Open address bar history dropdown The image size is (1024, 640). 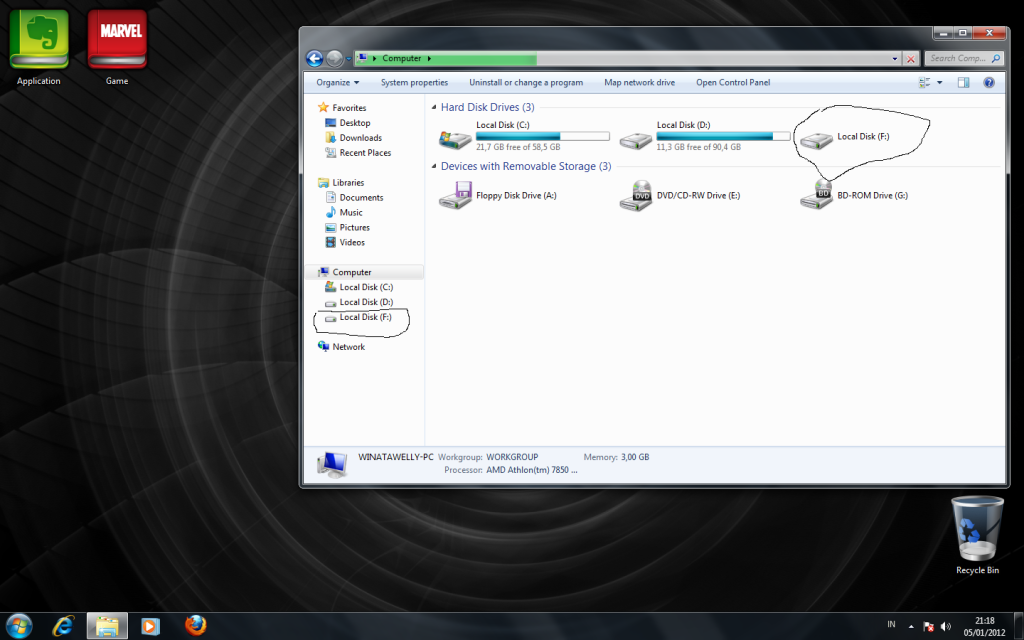[x=895, y=59]
